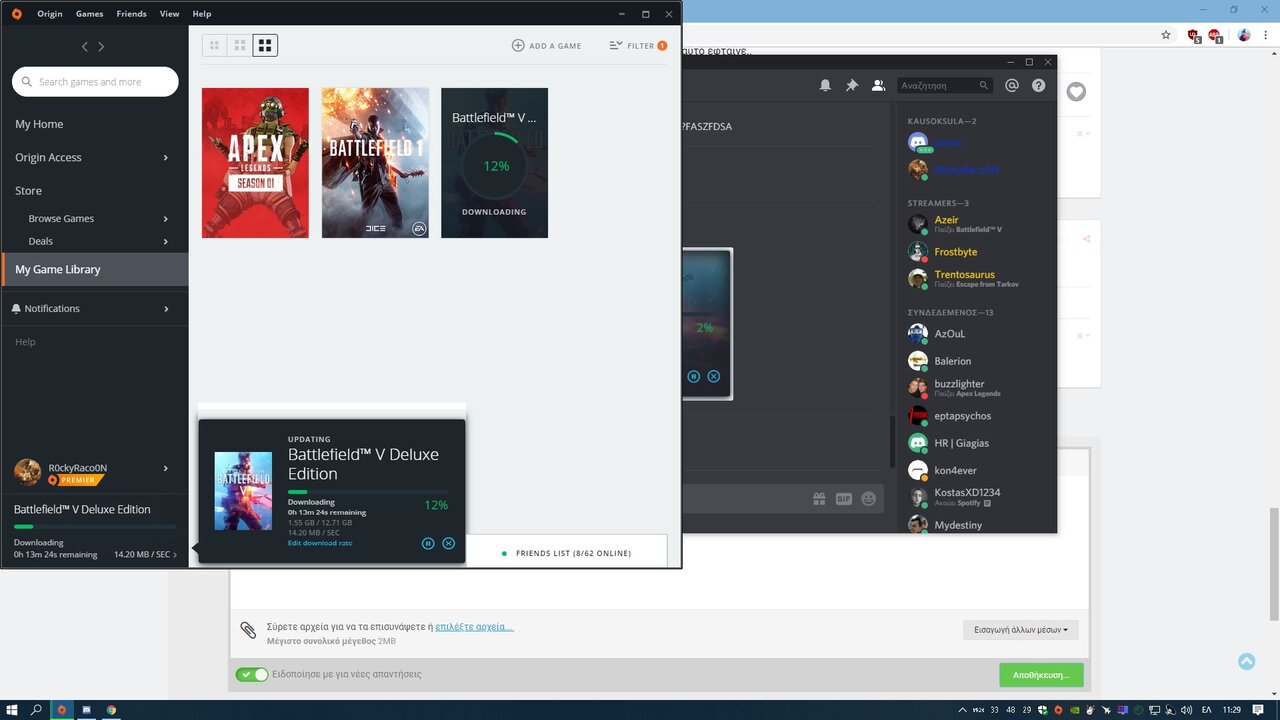The height and width of the screenshot is (720, 1280).
Task: Switch library to medium tile view
Action: coord(240,45)
